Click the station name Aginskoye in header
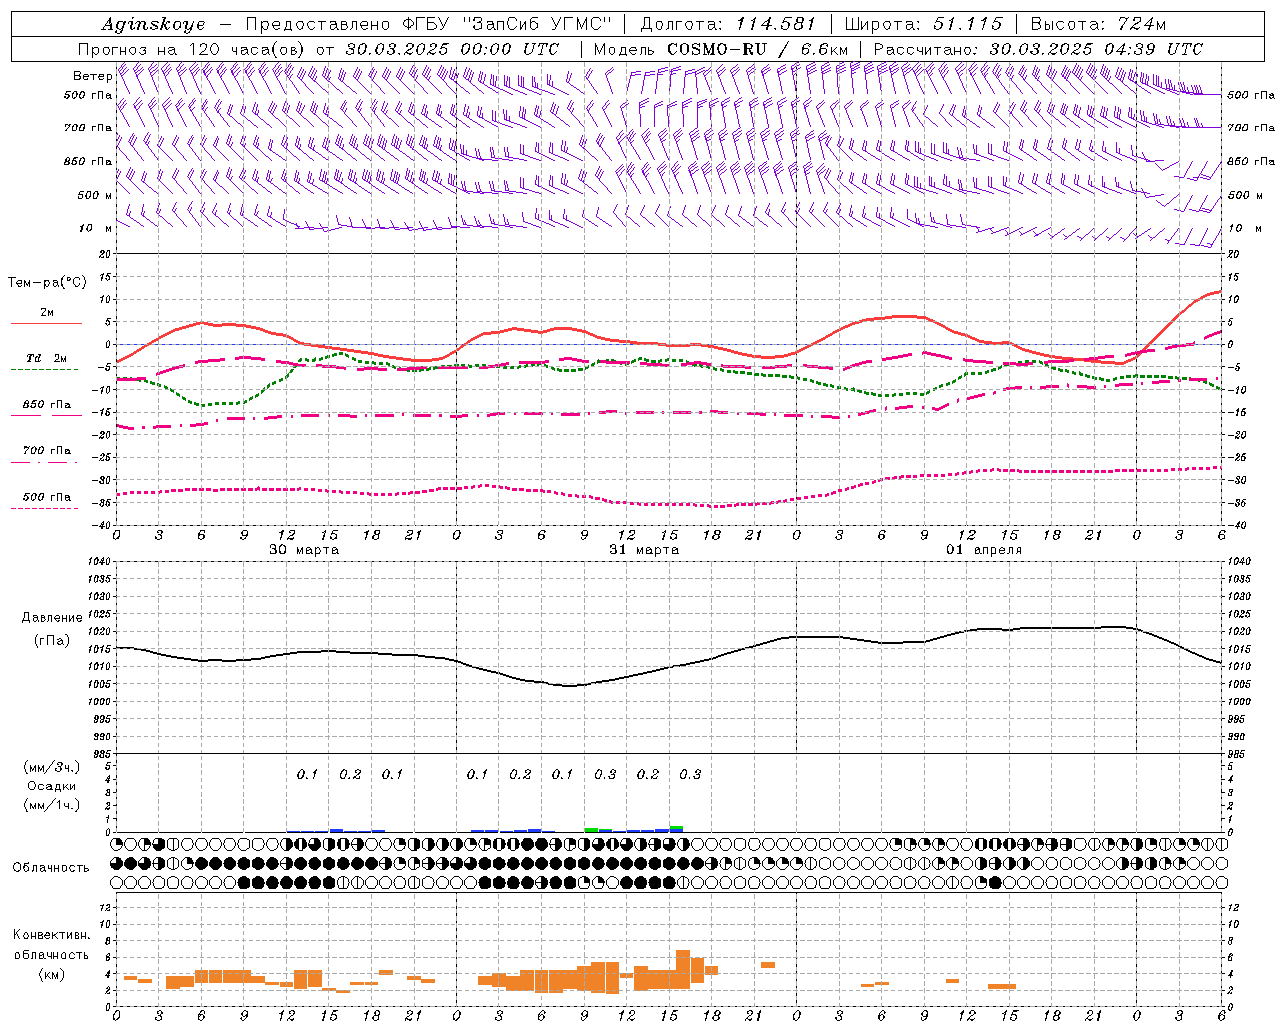This screenshot has height=1024, width=1280. point(154,24)
